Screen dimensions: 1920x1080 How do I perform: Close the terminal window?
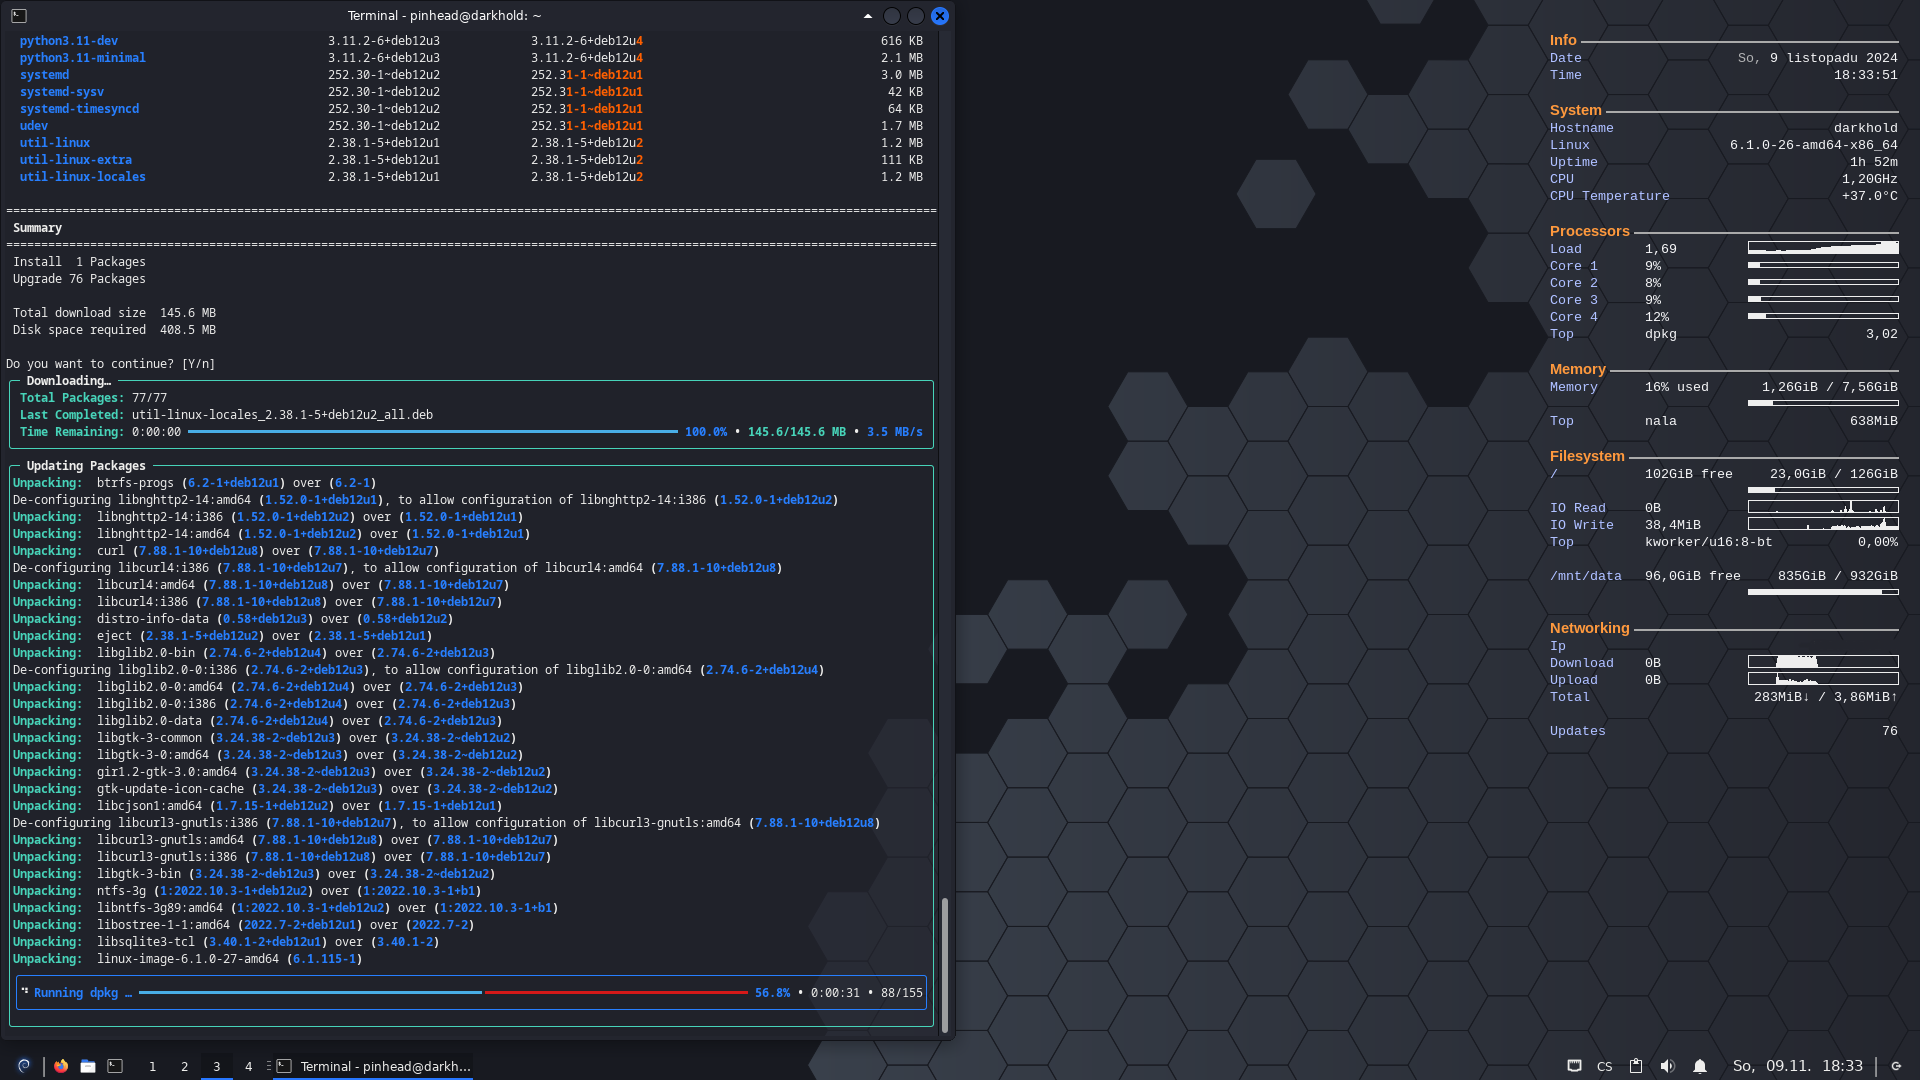coord(940,16)
